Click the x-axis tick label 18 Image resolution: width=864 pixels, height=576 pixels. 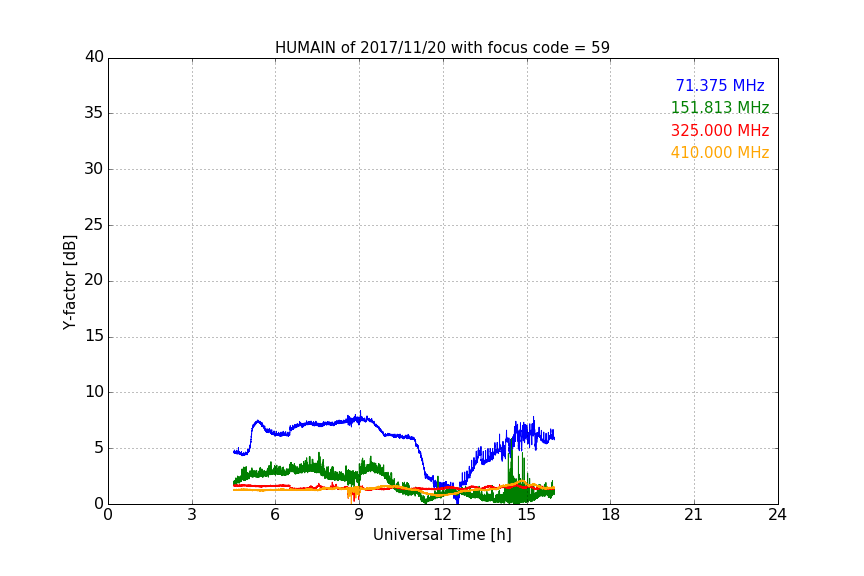611,515
